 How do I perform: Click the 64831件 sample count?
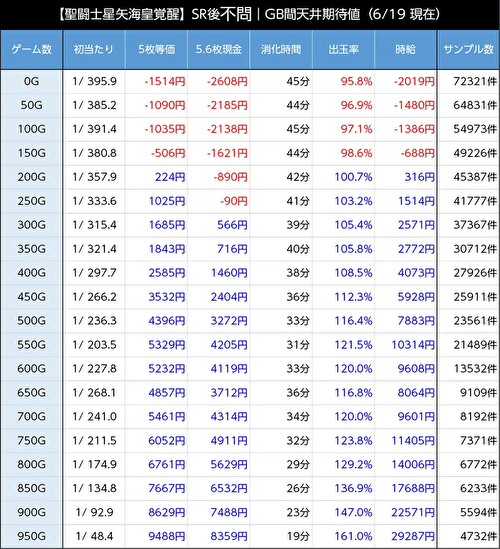pyautogui.click(x=475, y=105)
